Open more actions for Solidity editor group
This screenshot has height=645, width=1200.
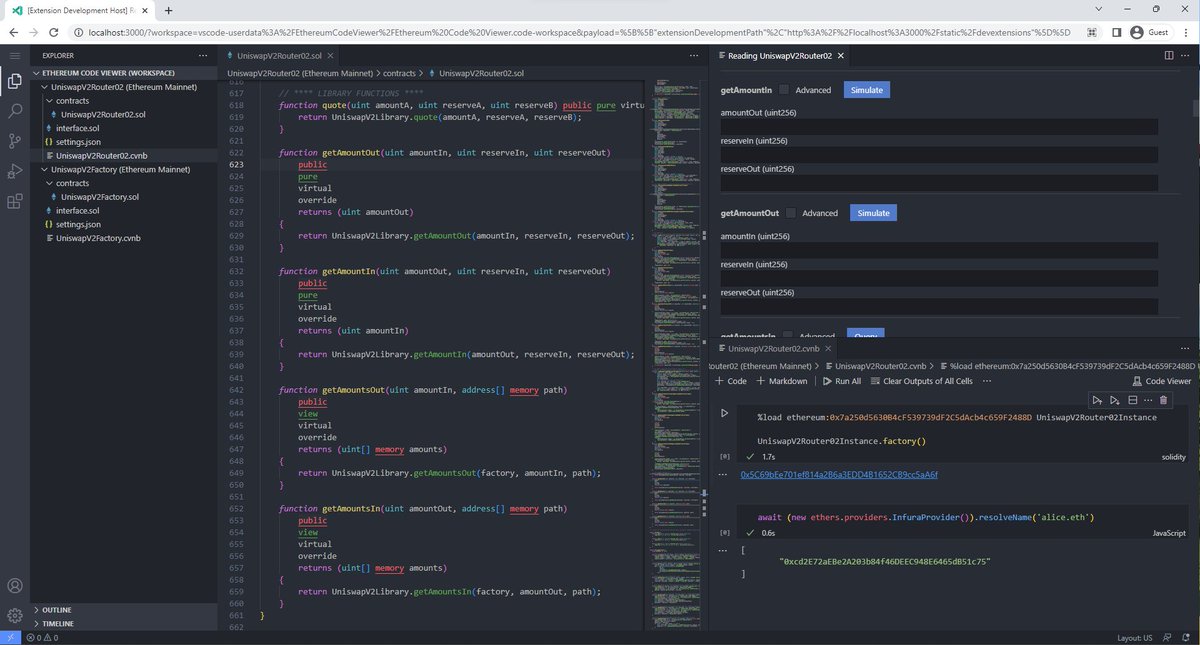coord(694,56)
